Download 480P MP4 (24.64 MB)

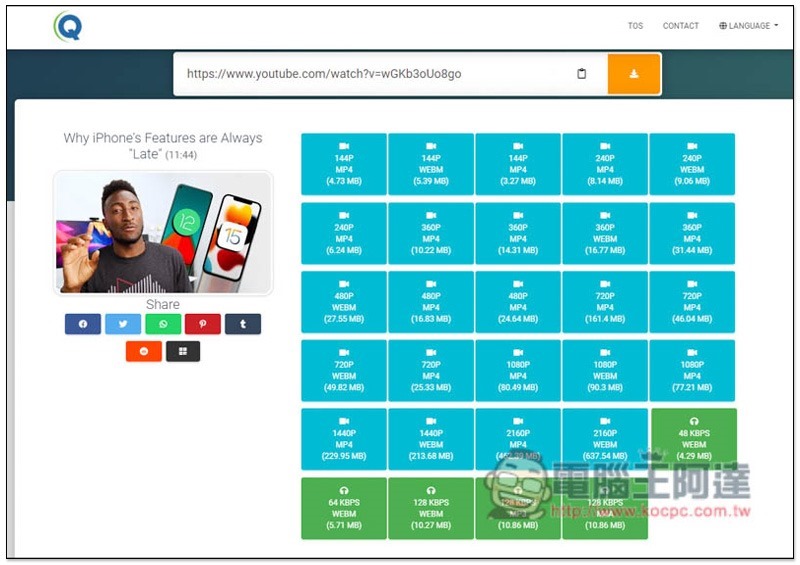(x=518, y=302)
